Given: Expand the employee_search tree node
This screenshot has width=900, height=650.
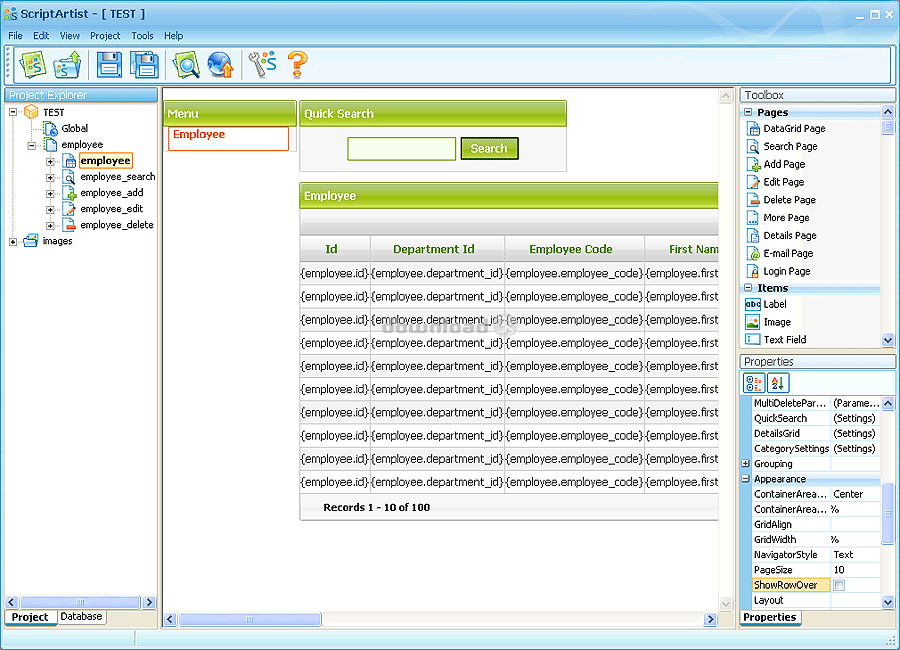Looking at the screenshot, I should [x=50, y=177].
